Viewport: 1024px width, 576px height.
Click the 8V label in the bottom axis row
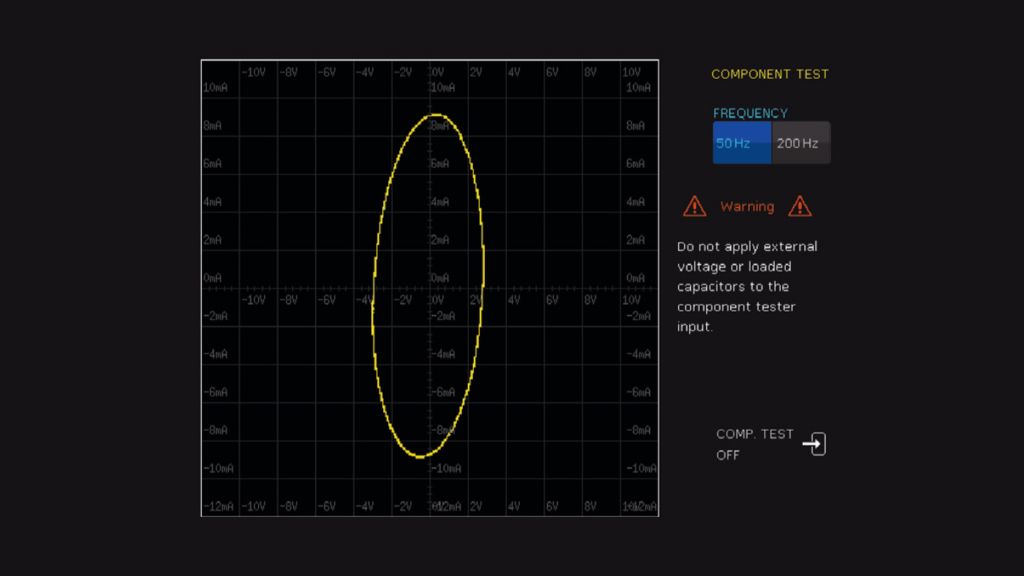click(x=590, y=507)
